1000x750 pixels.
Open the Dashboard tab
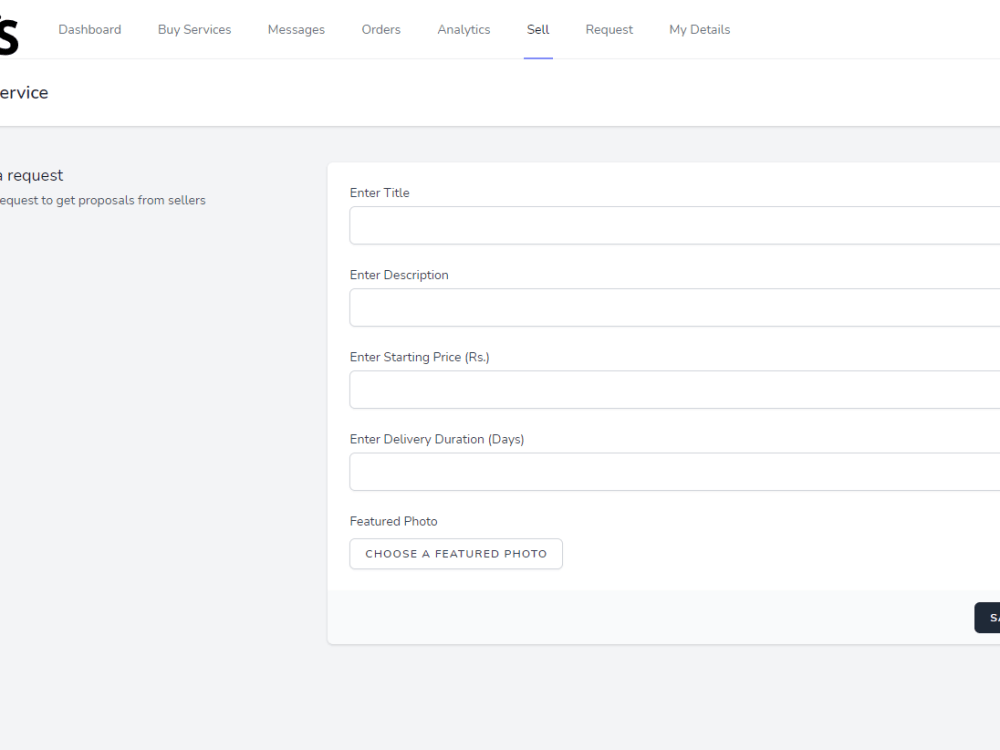coord(89,29)
